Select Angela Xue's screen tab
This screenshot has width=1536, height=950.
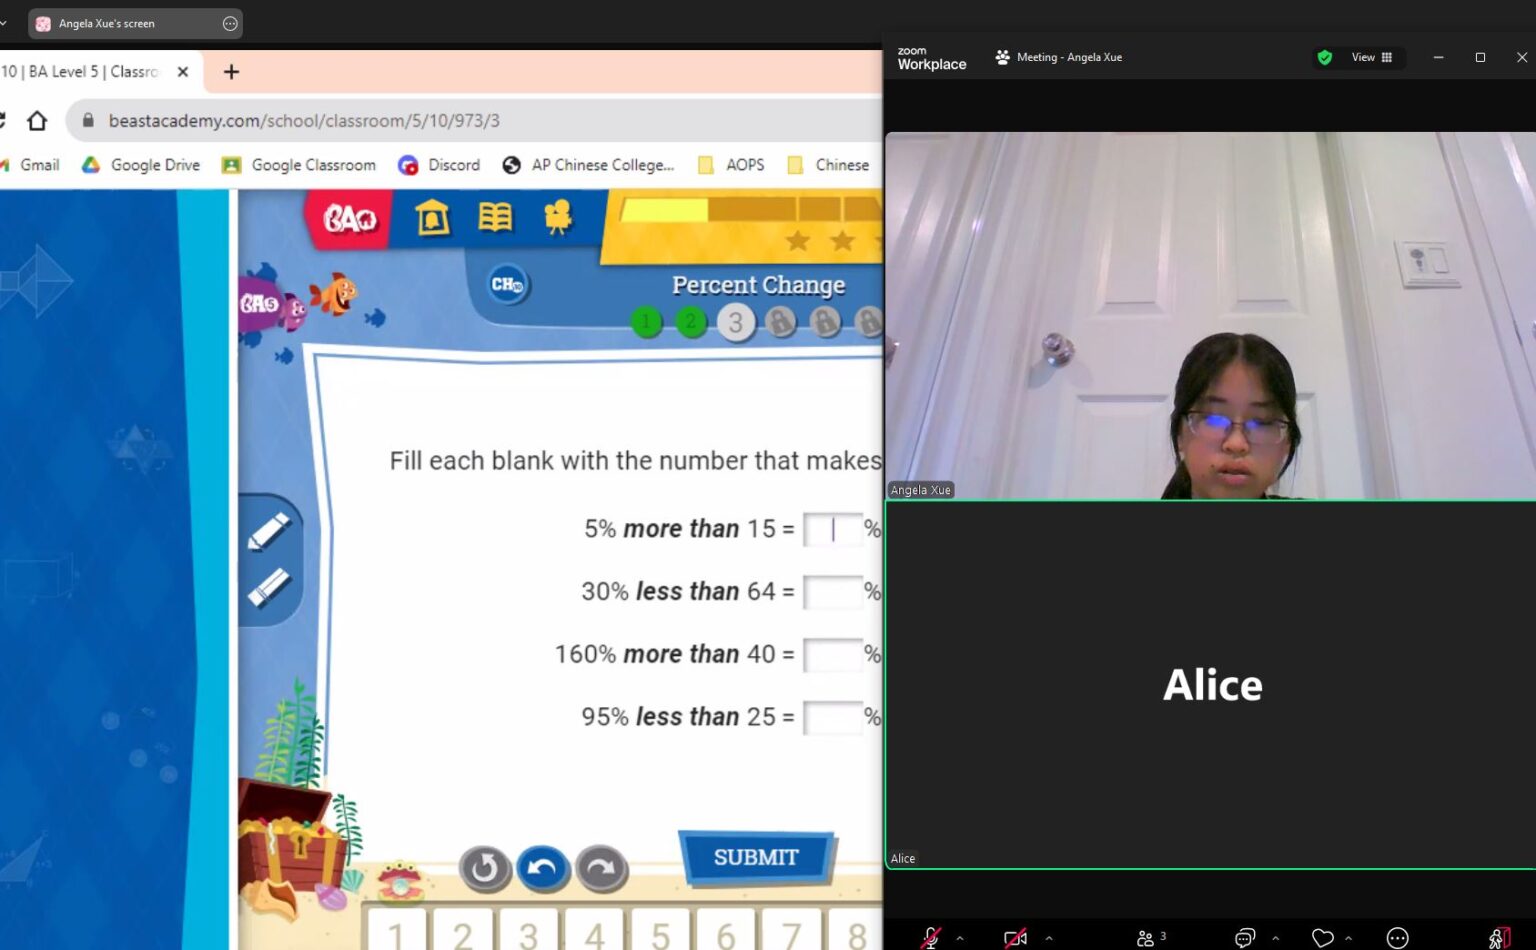click(x=135, y=24)
